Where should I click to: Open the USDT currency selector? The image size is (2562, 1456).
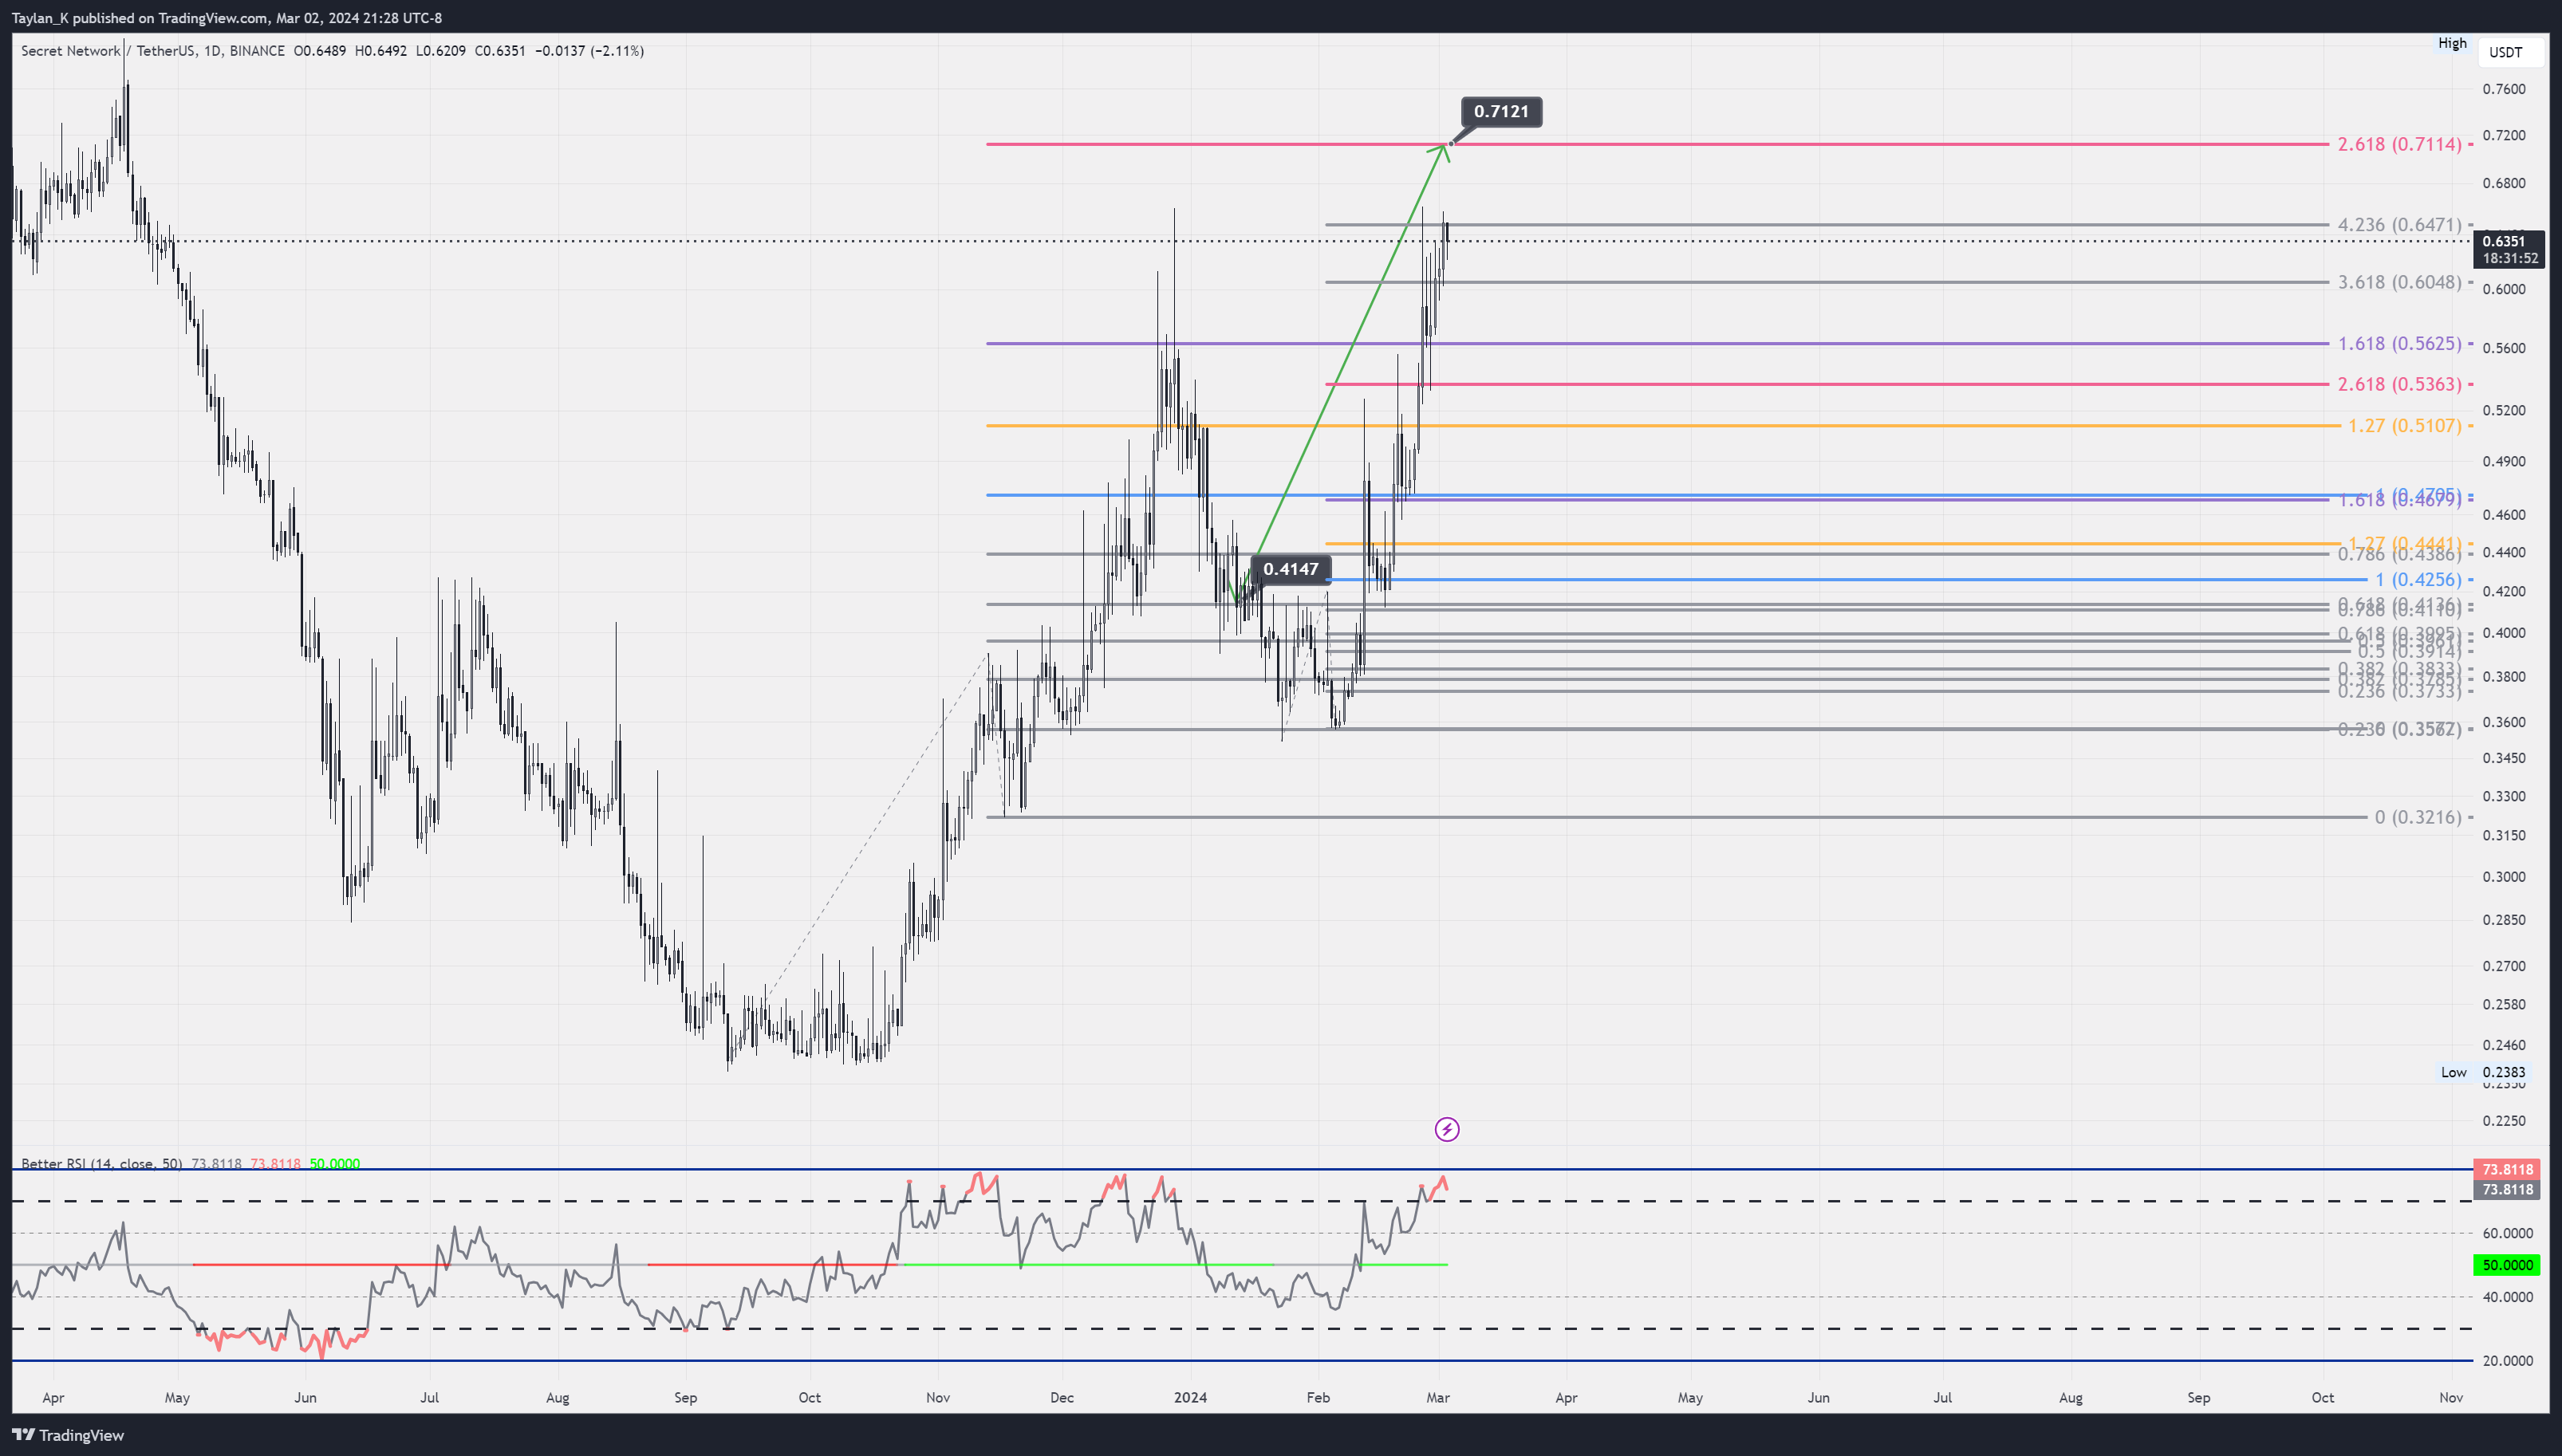[x=2510, y=52]
